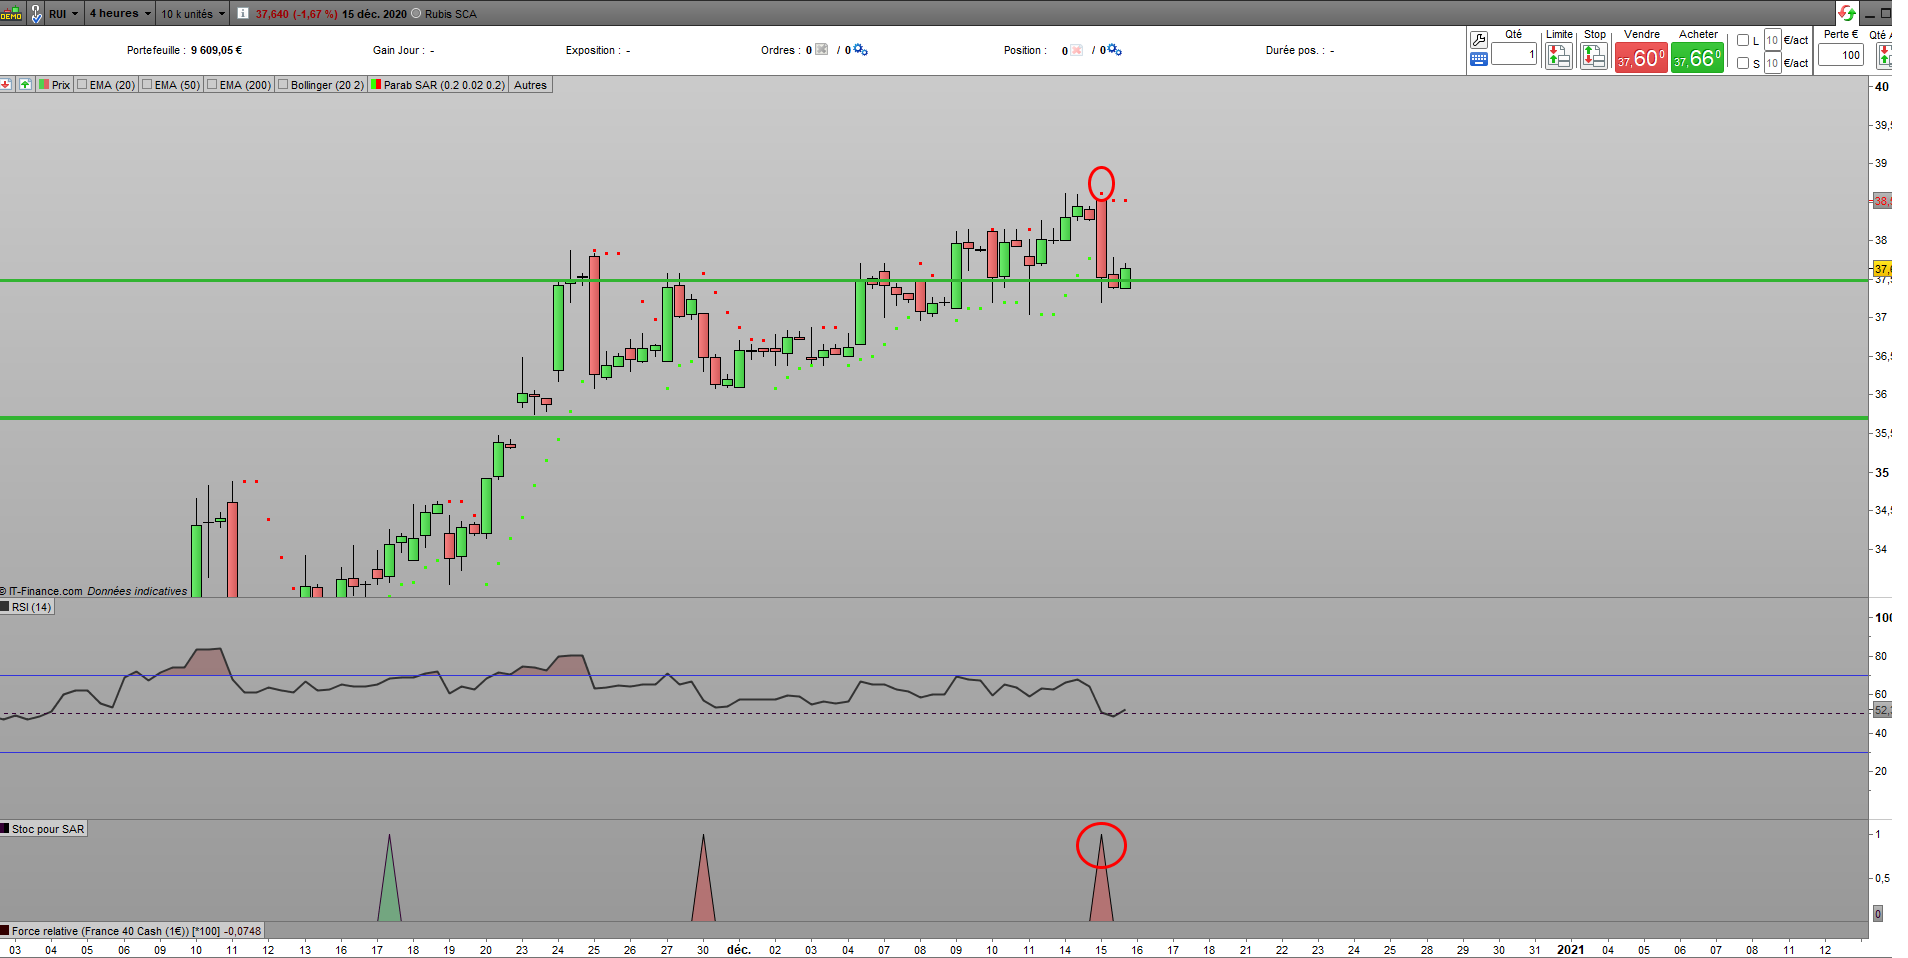Open automated orders gear icon beside Ordres
The height and width of the screenshot is (958, 1908).
pyautogui.click(x=860, y=50)
